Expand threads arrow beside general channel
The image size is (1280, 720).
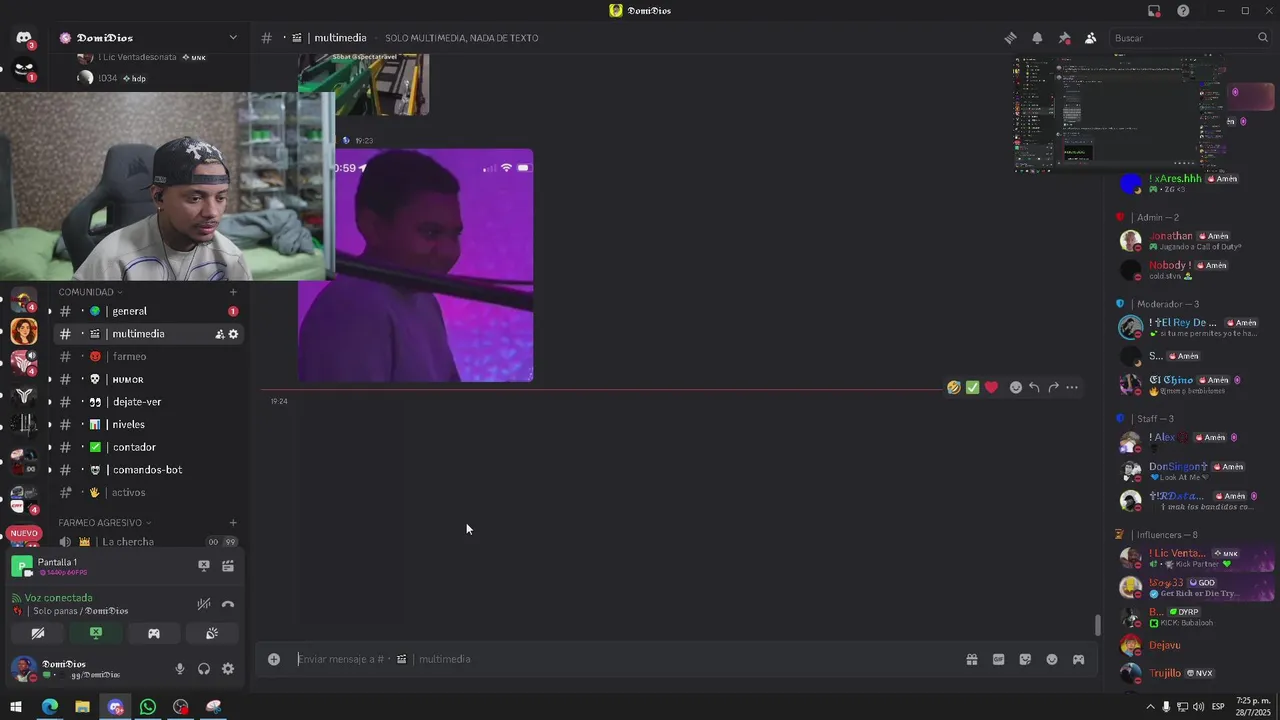click(50, 311)
